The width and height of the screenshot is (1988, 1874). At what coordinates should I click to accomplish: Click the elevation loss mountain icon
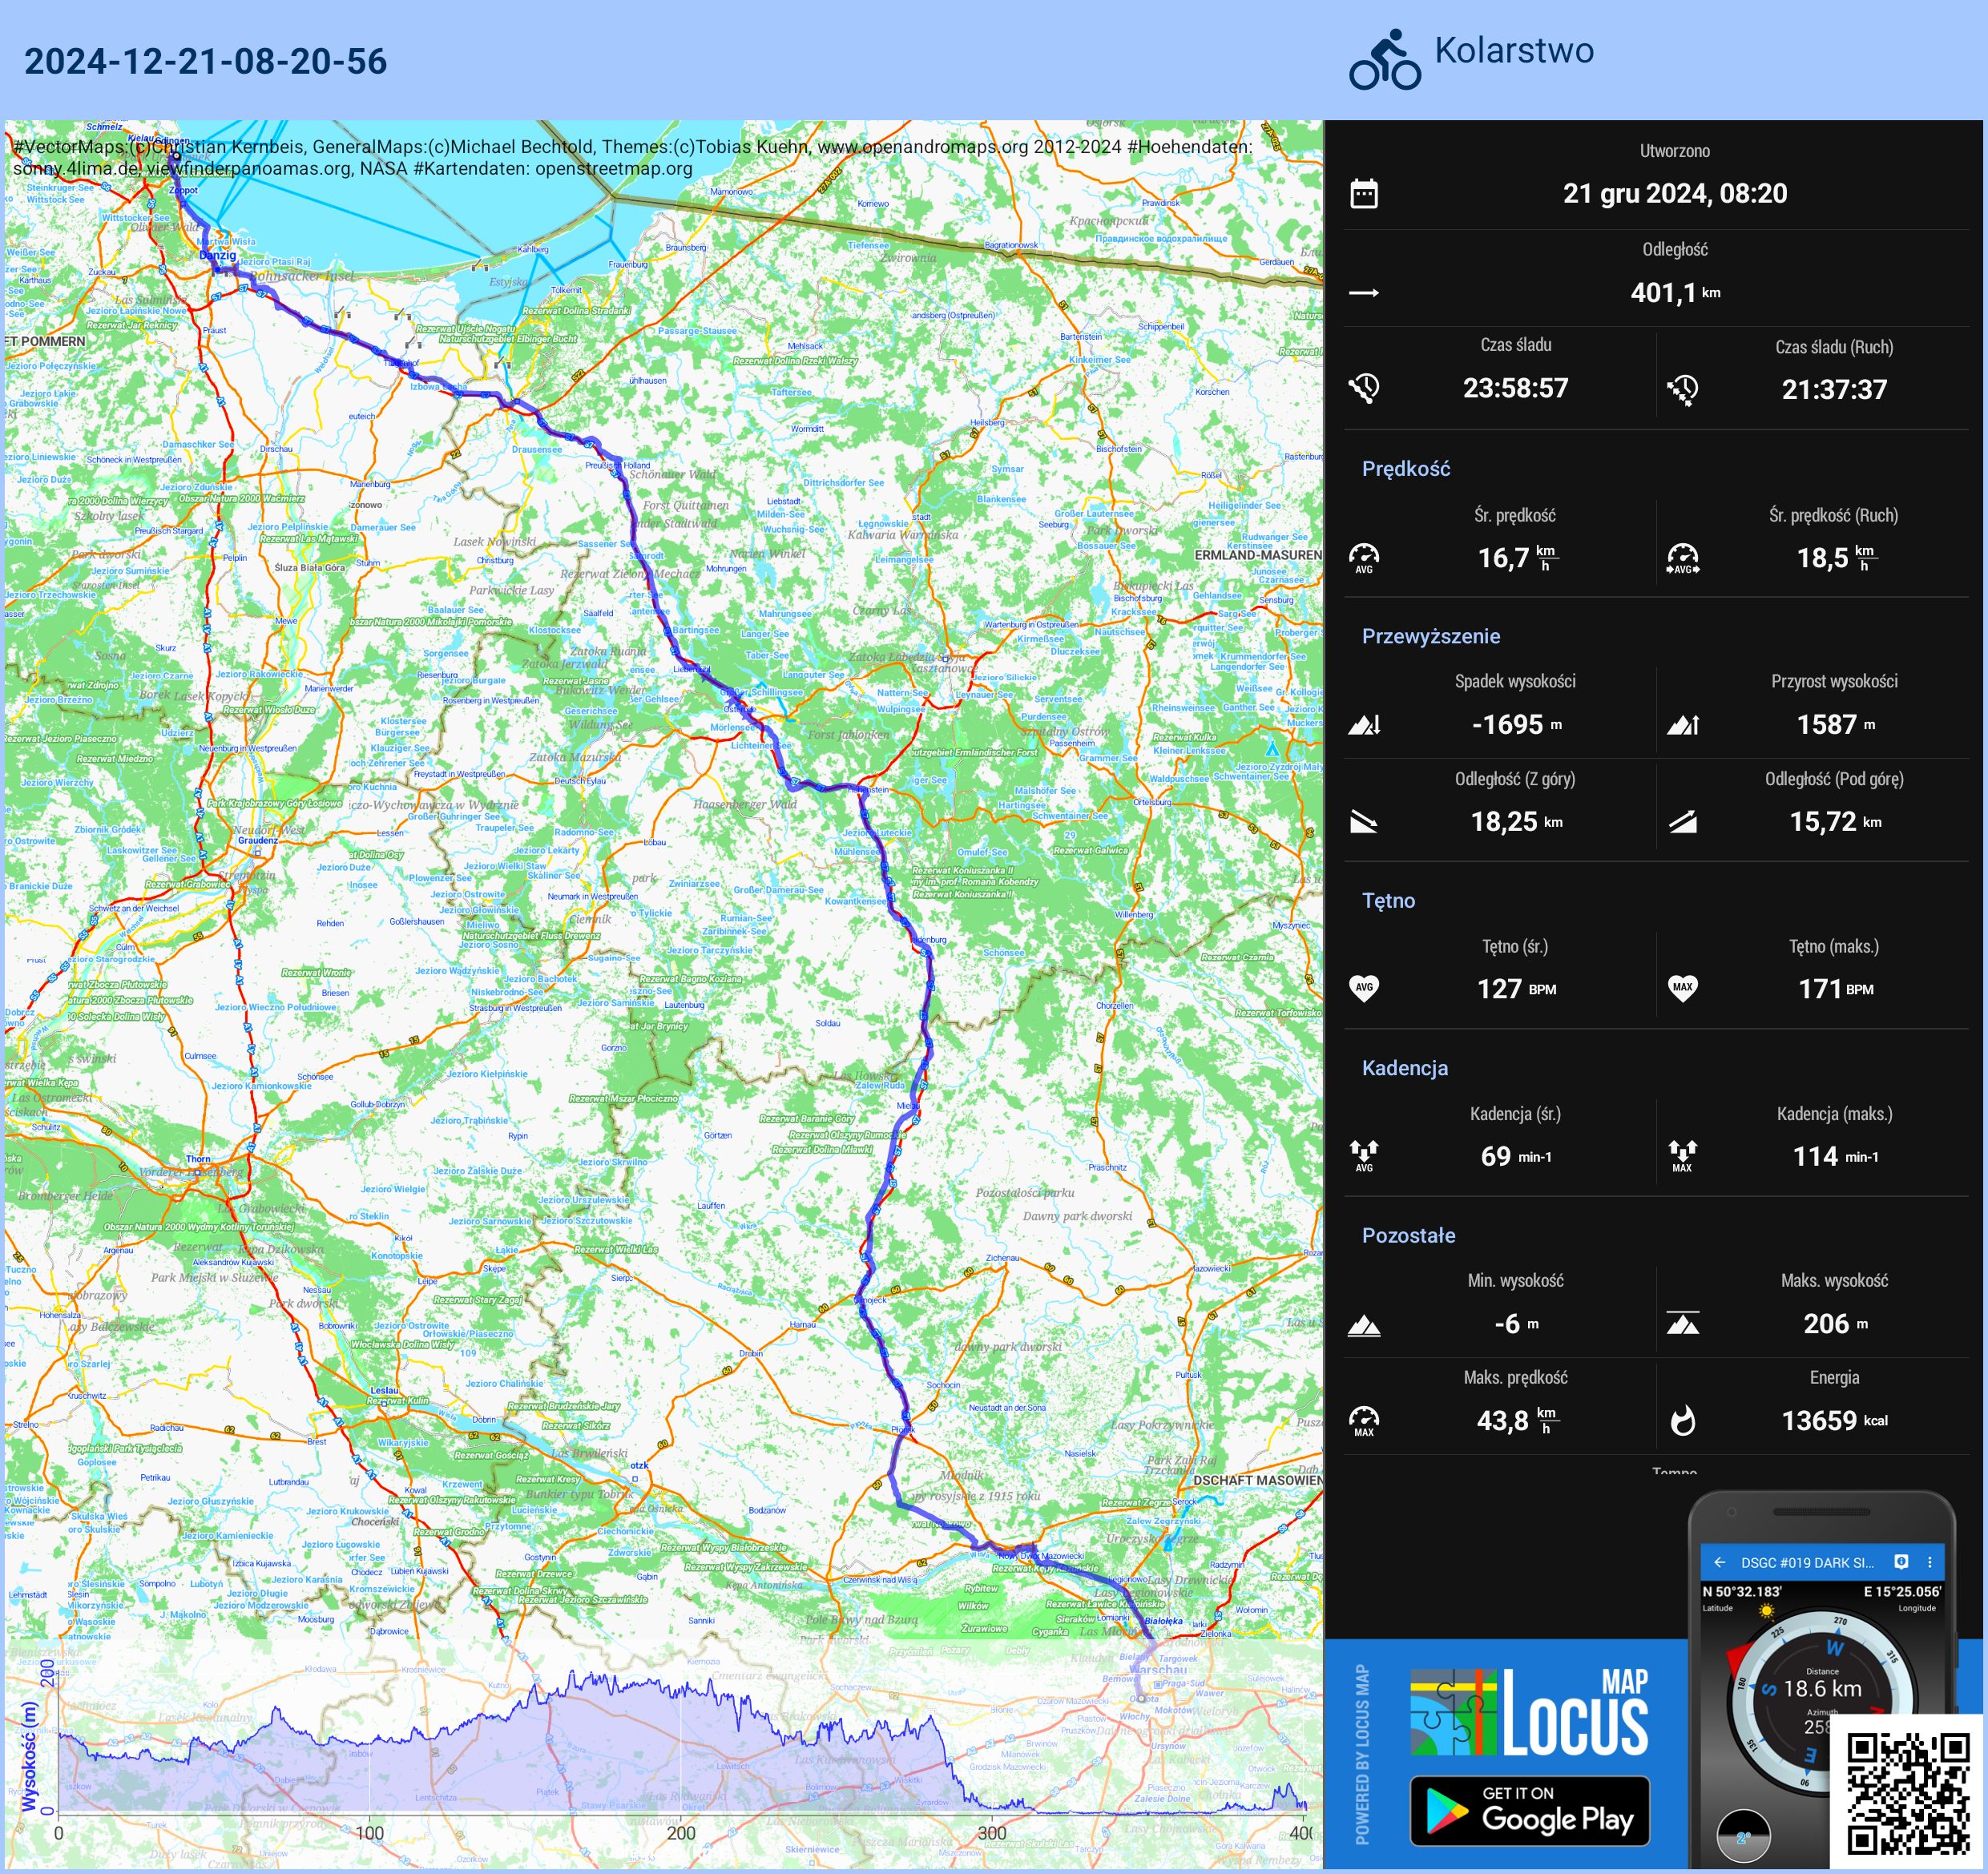click(x=1364, y=725)
